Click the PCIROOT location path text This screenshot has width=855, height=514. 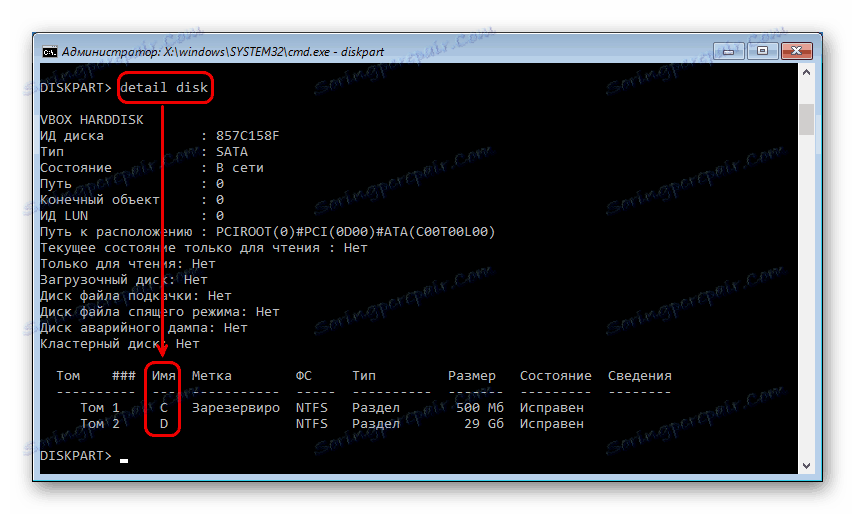tap(356, 232)
